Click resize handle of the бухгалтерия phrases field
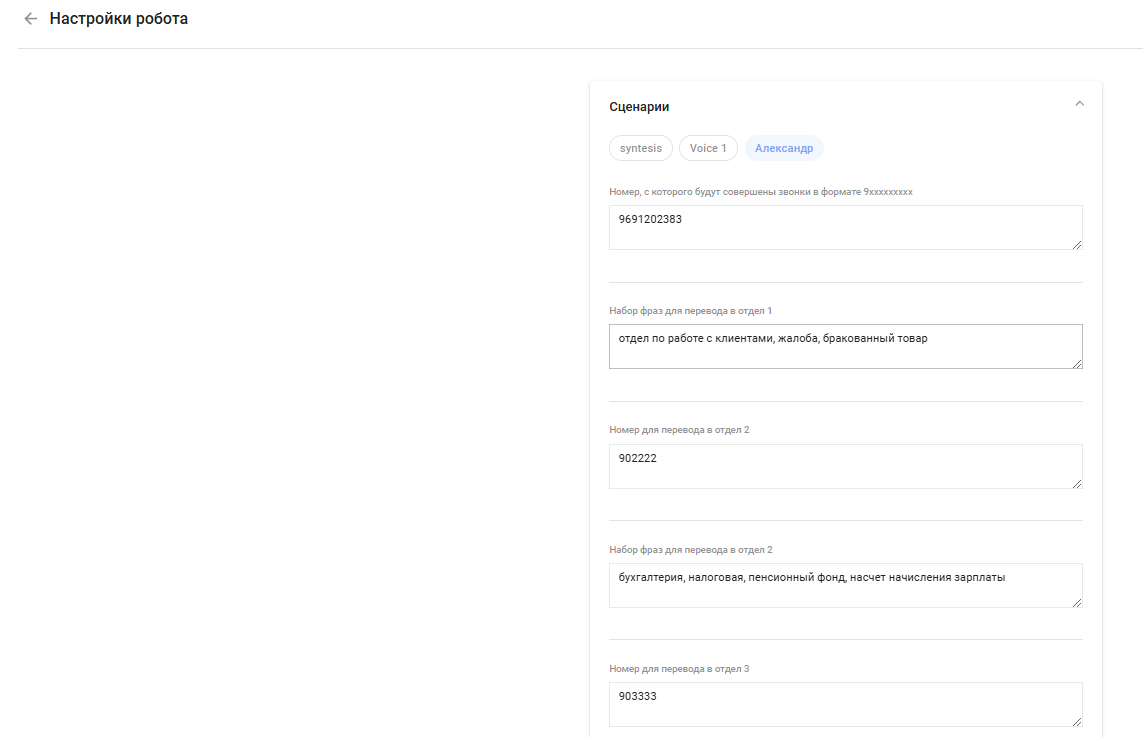 coord(1077,602)
